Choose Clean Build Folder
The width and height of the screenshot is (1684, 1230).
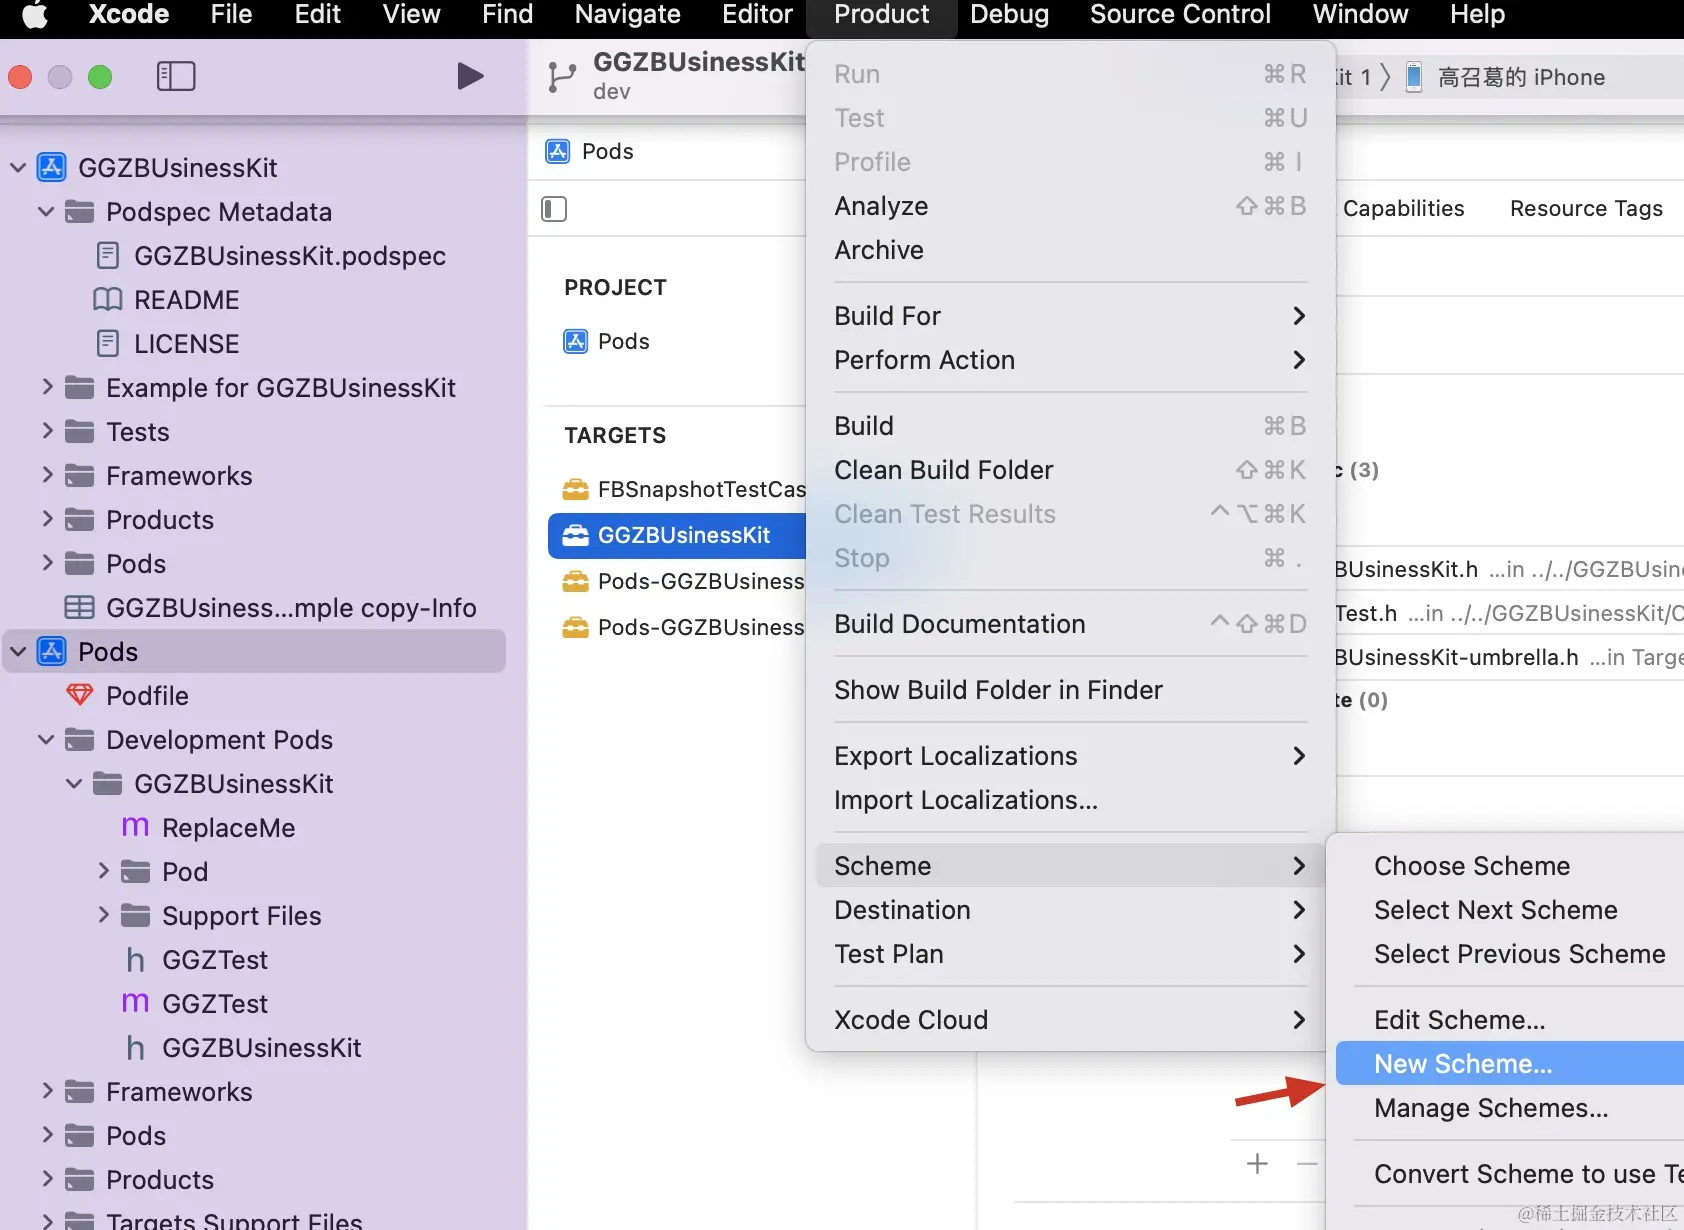tap(1070, 470)
